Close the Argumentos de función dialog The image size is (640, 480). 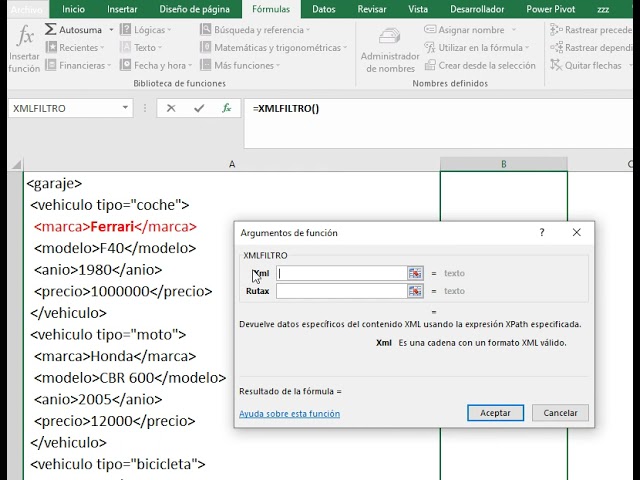click(576, 232)
